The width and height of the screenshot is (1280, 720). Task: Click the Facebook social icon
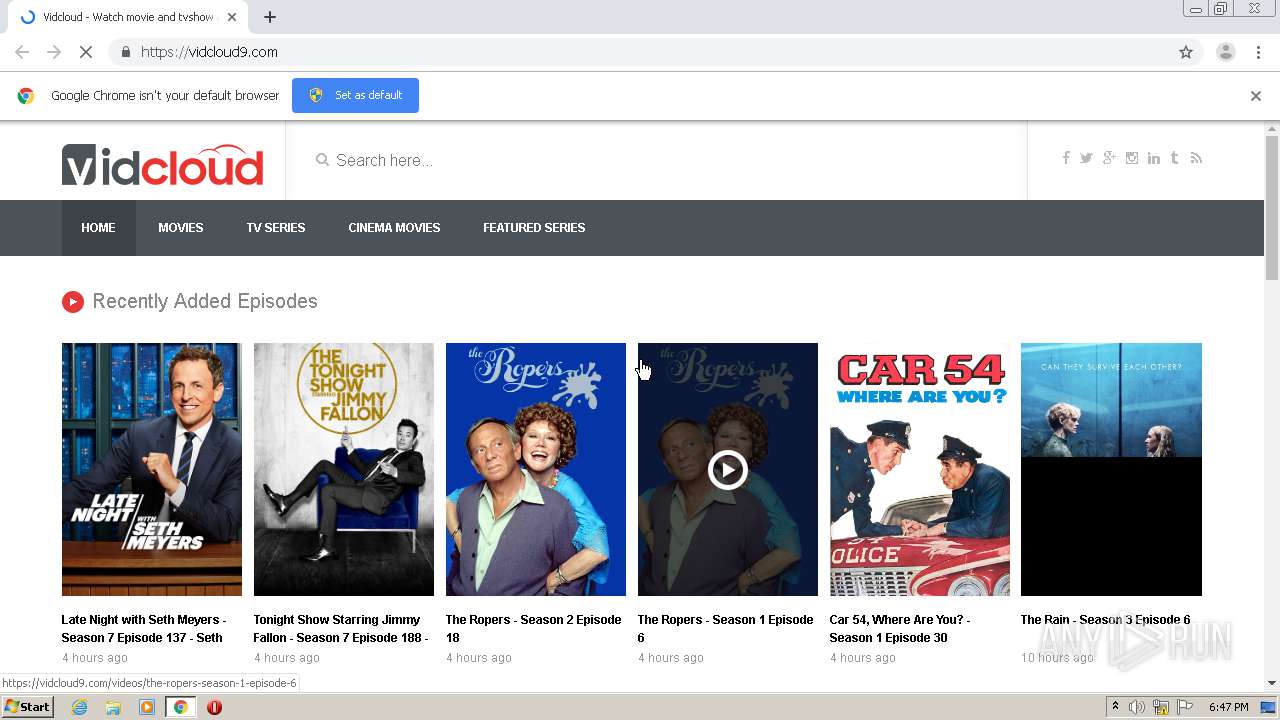tap(1066, 158)
